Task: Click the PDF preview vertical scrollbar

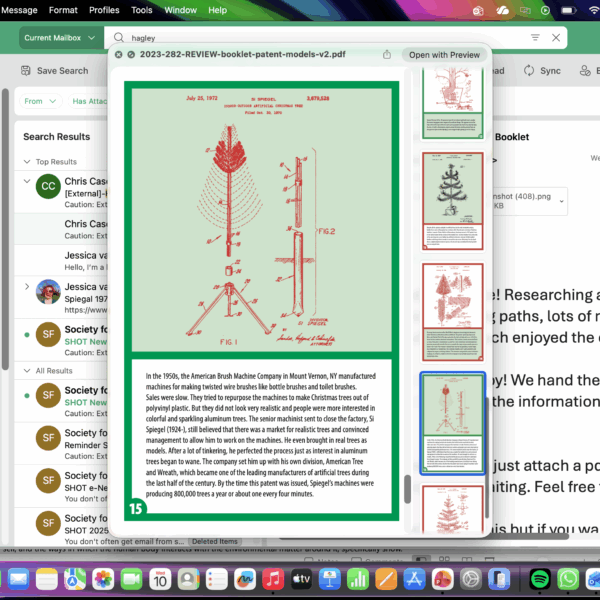Action: point(406,490)
